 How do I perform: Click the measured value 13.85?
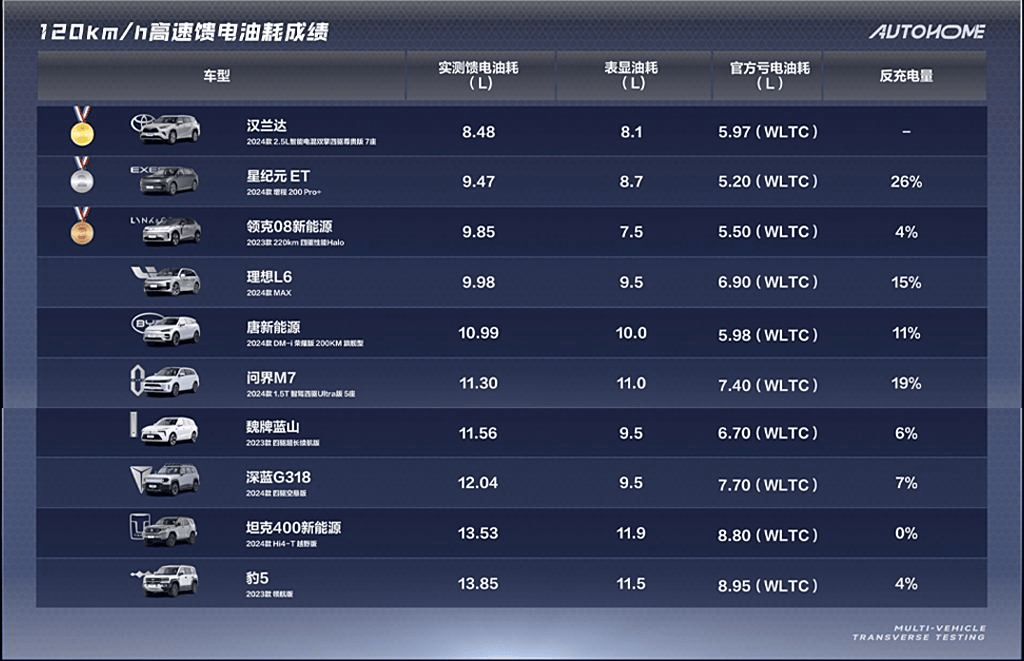pos(478,583)
